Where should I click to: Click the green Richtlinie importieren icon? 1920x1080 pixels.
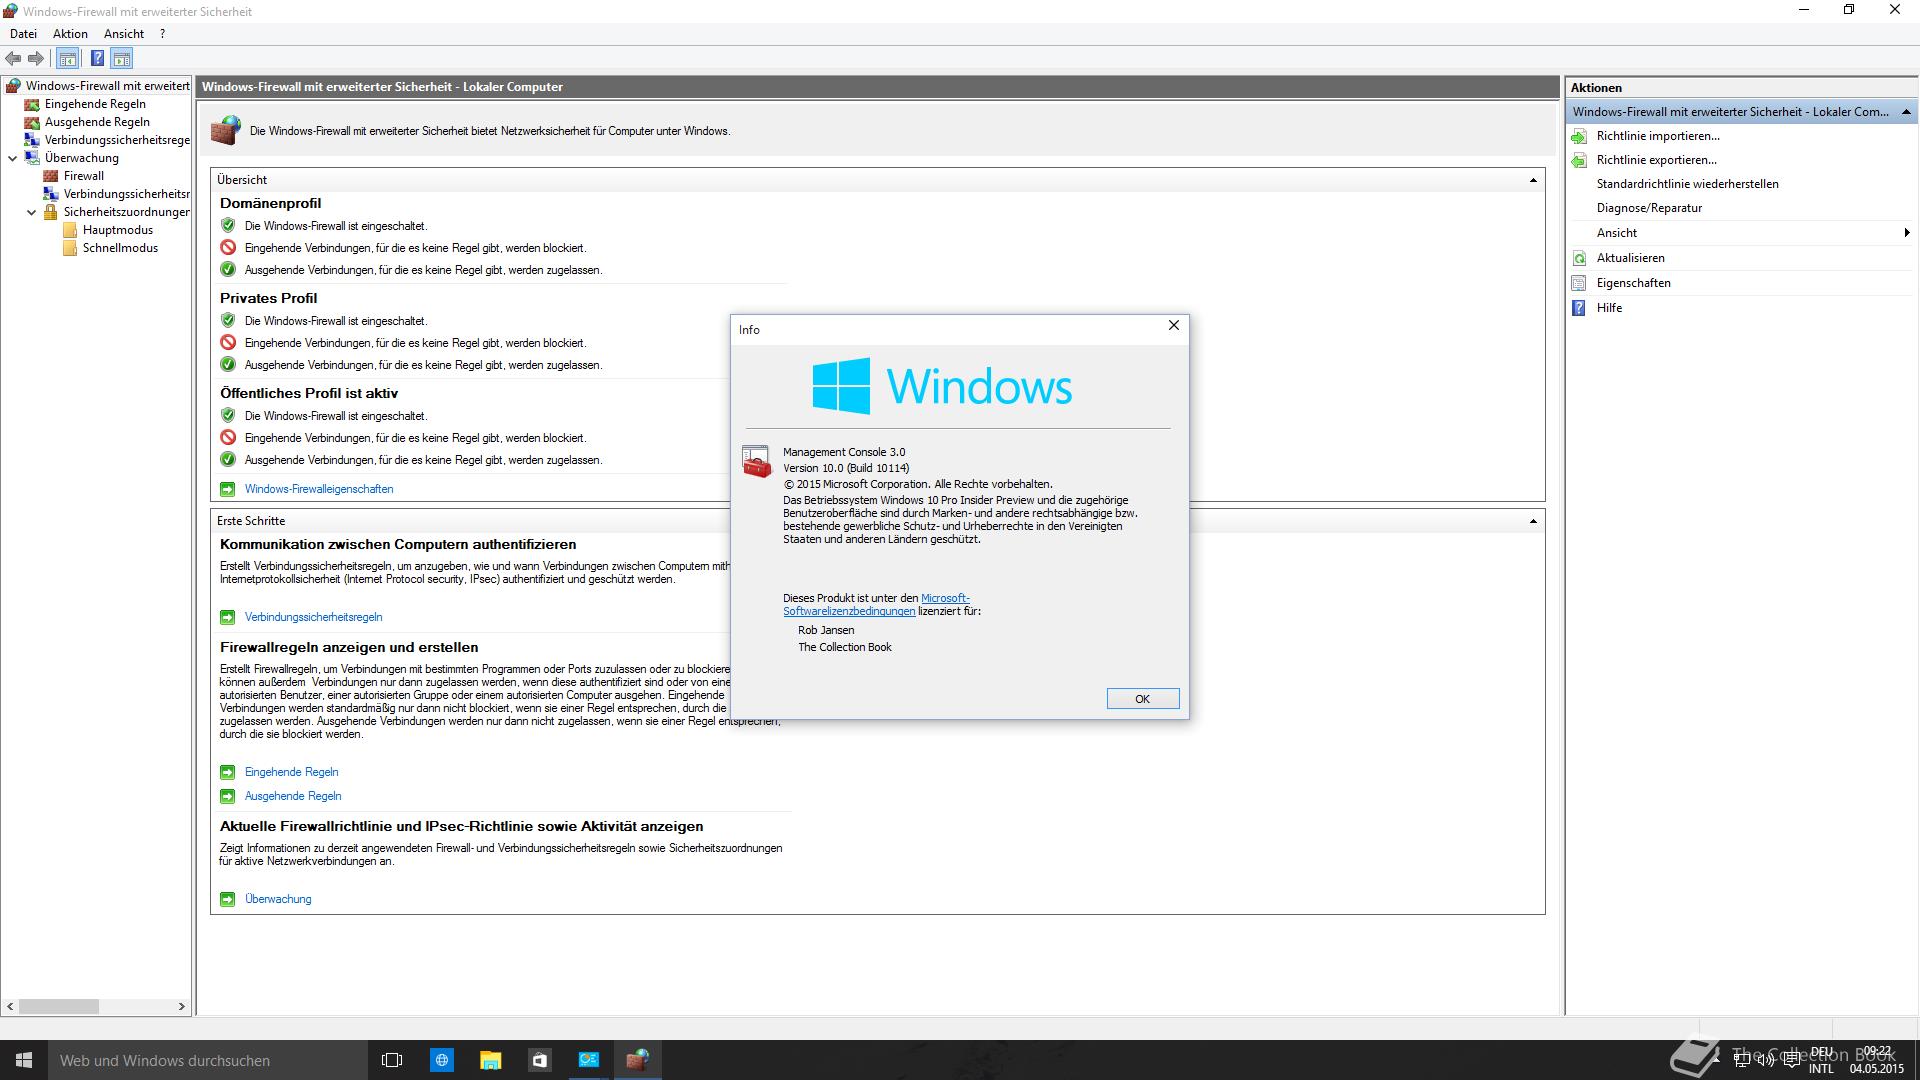click(x=1579, y=136)
